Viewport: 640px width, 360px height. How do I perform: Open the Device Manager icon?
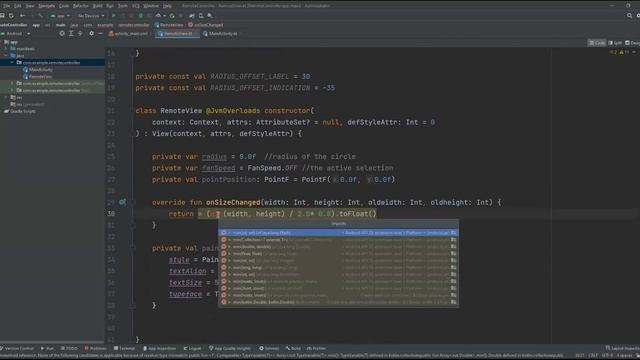201,16
